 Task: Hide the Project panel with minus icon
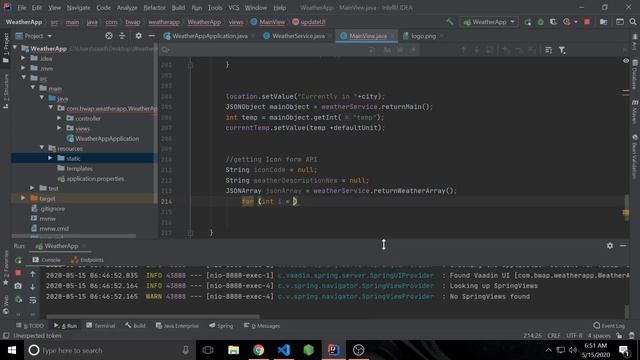(151, 36)
